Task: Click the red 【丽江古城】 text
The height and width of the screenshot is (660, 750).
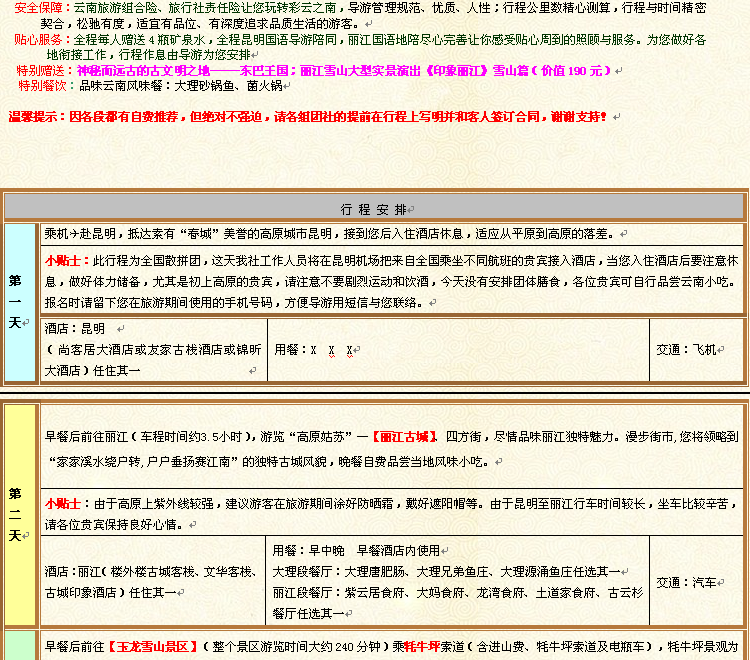Action: pos(404,437)
